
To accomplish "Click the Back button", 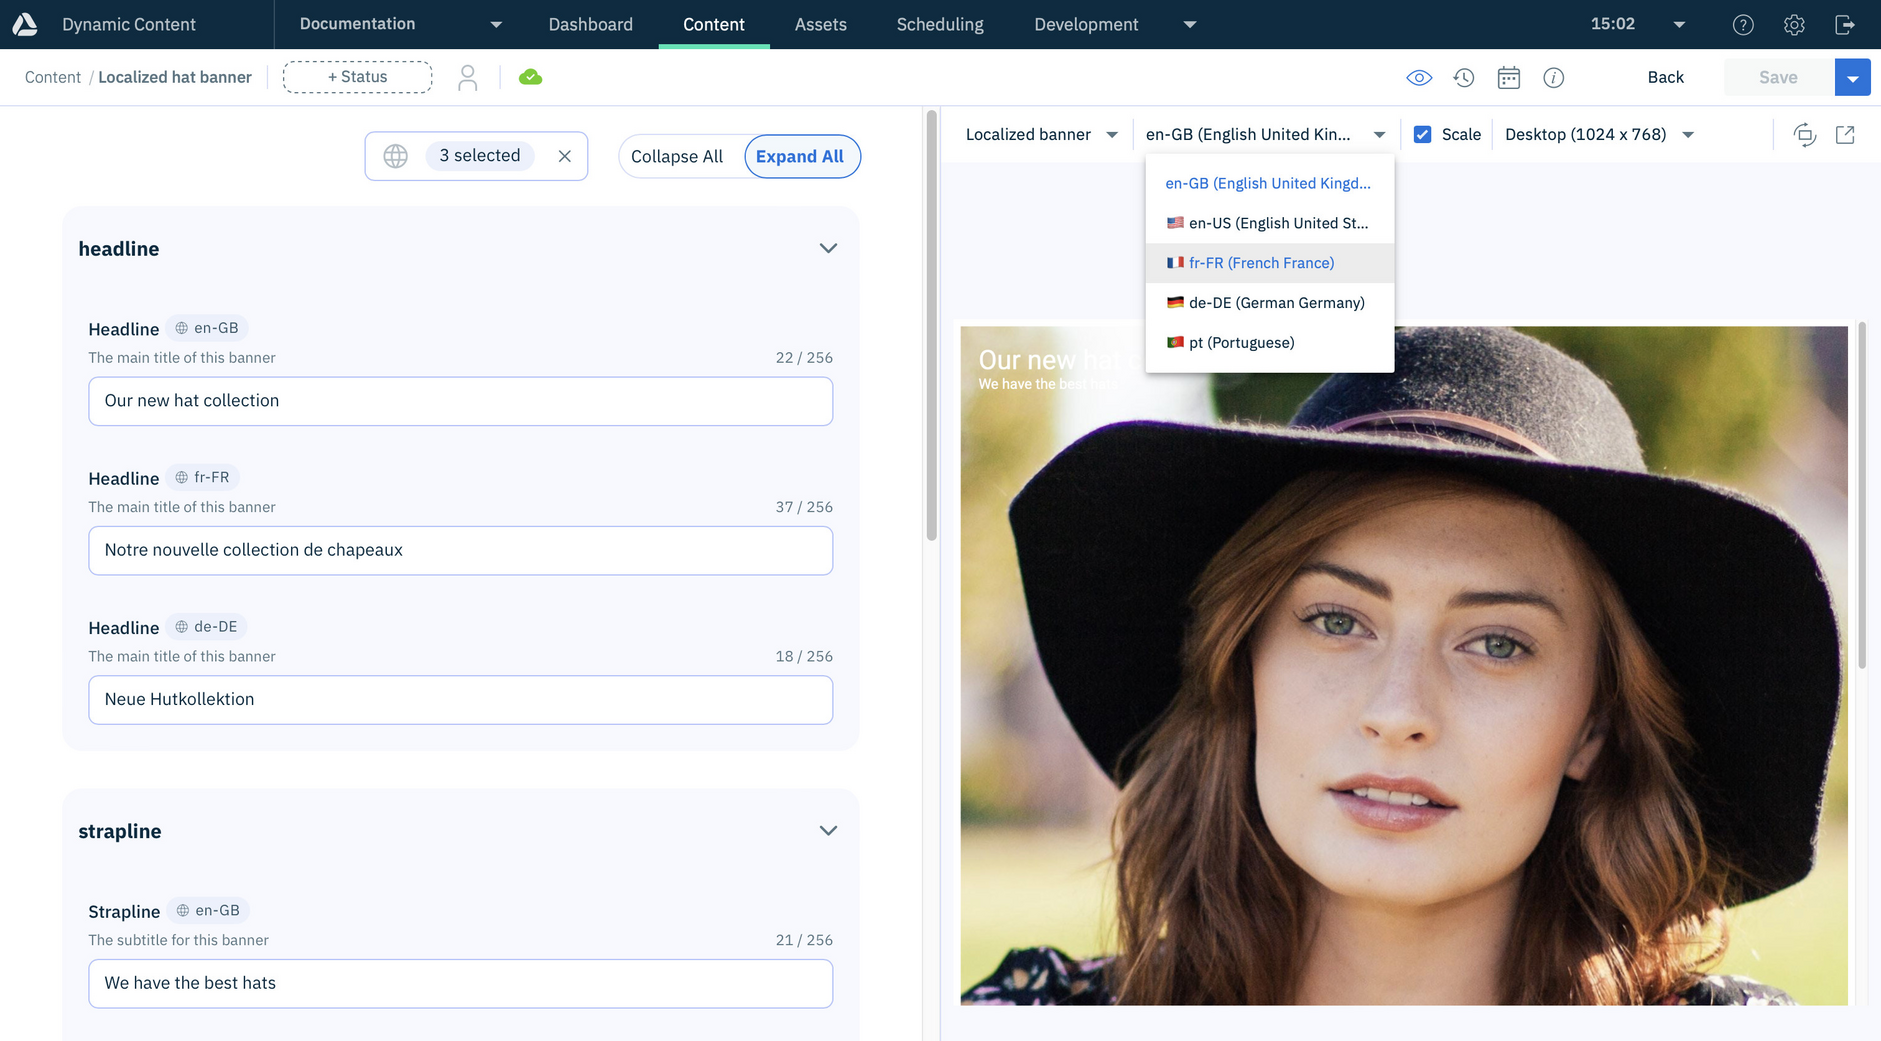I will 1665,78.
